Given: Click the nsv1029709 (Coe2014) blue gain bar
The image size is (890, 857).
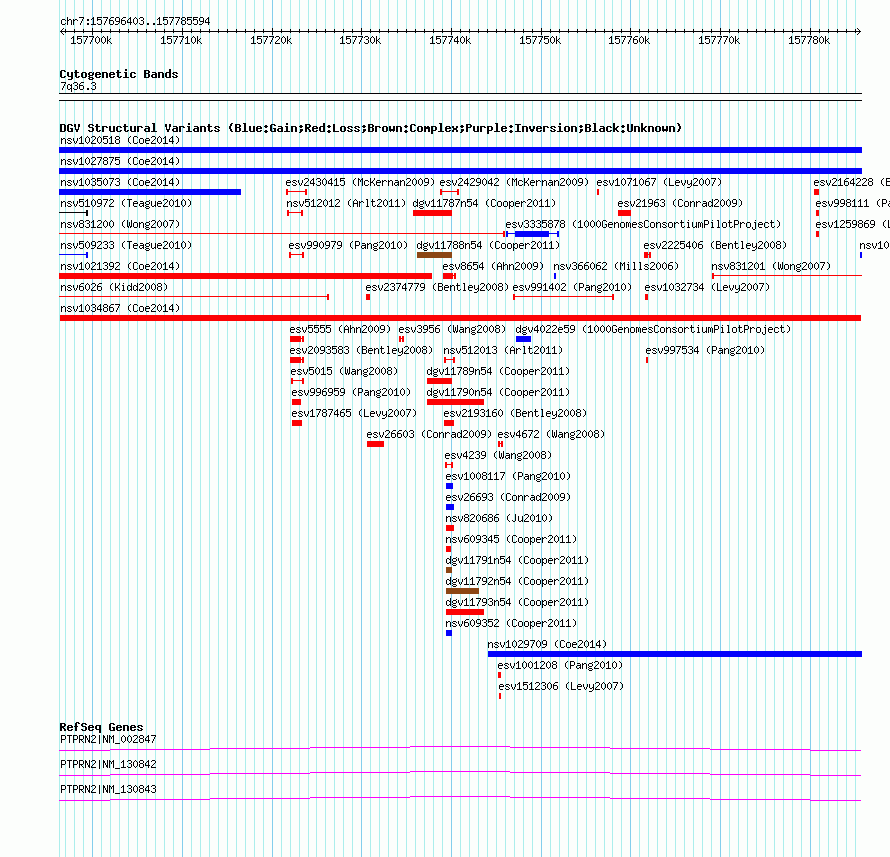Looking at the screenshot, I should pyautogui.click(x=675, y=654).
